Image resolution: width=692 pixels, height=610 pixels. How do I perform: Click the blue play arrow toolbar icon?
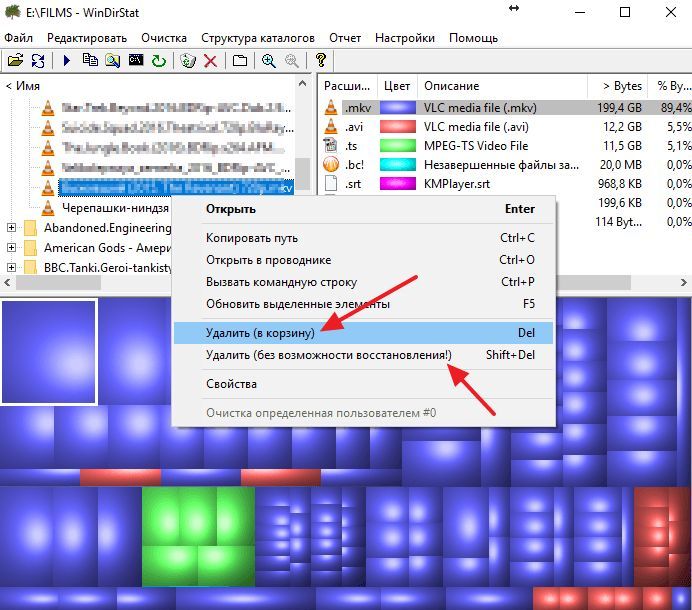point(67,60)
